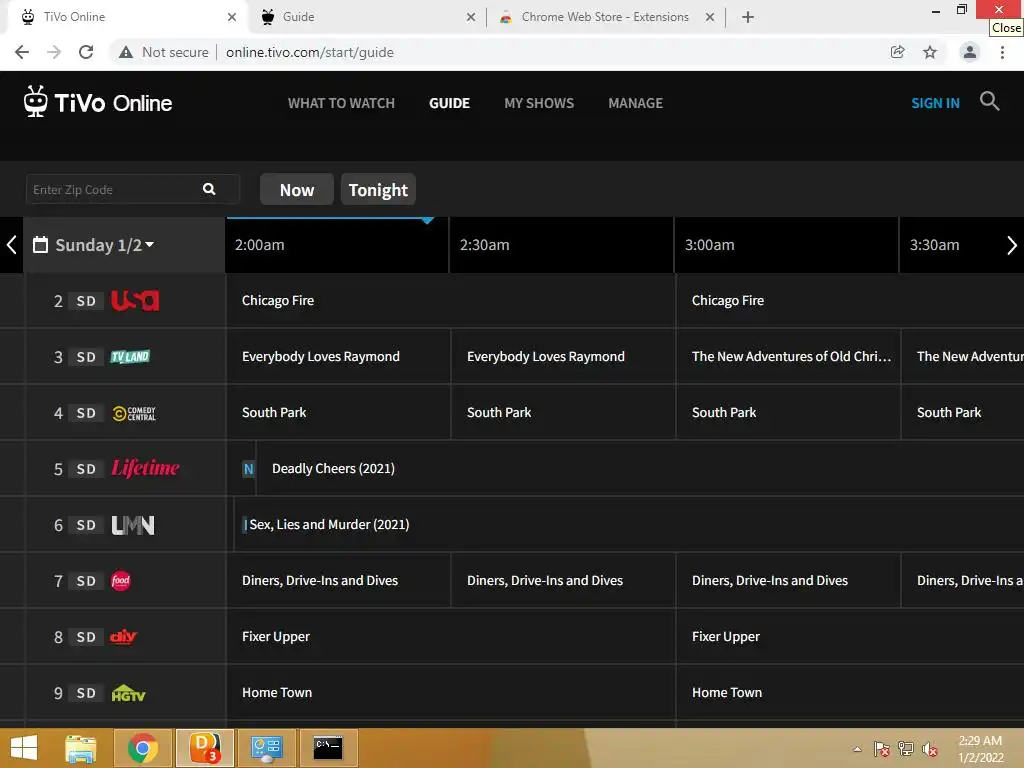Click the muted volume tray icon
Screen dimensions: 1024x768
(930, 749)
